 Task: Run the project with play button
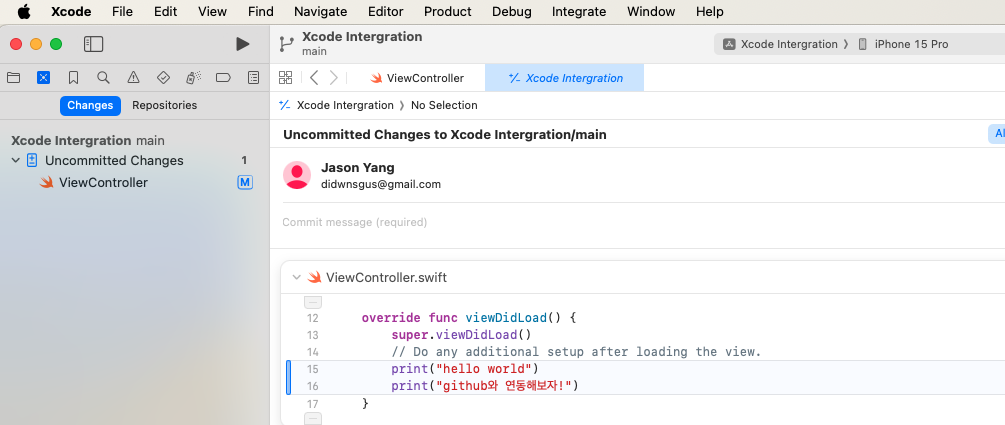tap(242, 44)
